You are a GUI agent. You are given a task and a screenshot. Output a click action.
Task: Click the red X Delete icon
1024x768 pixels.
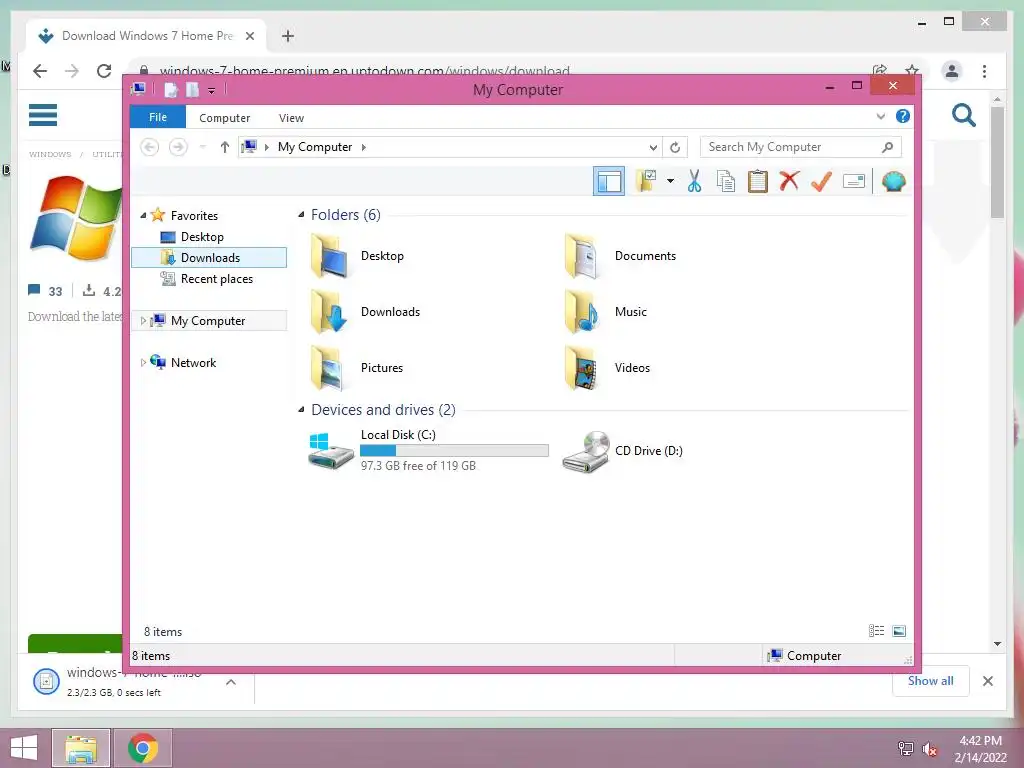[789, 181]
